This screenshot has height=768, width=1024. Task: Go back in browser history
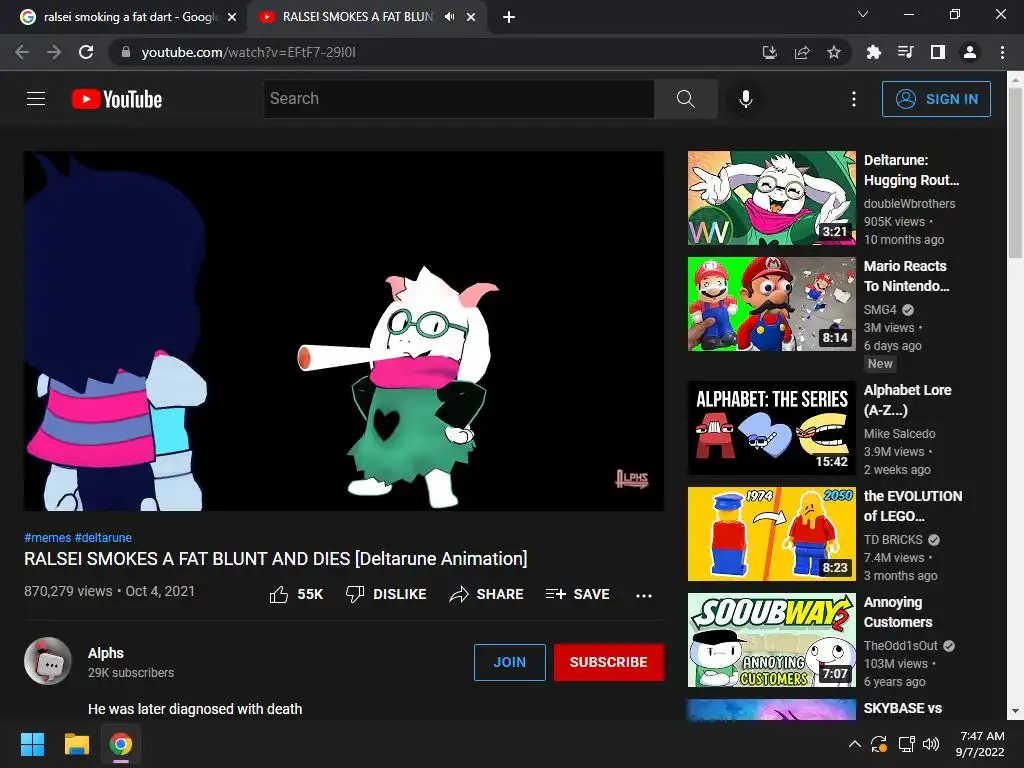(x=22, y=52)
